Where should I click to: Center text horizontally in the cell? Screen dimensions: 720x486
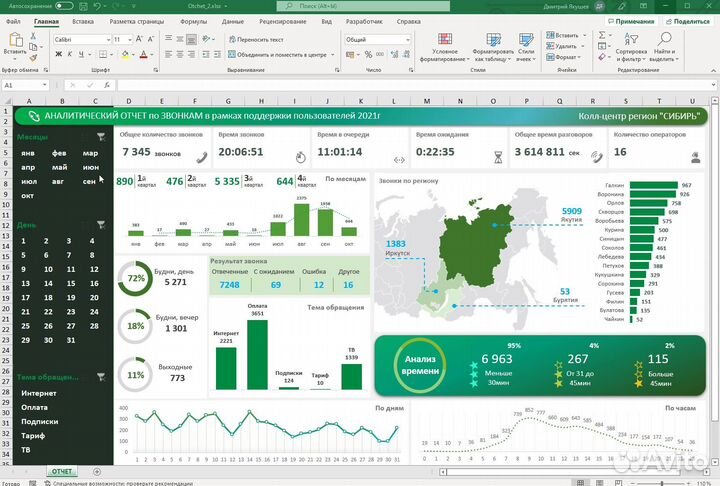pyautogui.click(x=180, y=55)
